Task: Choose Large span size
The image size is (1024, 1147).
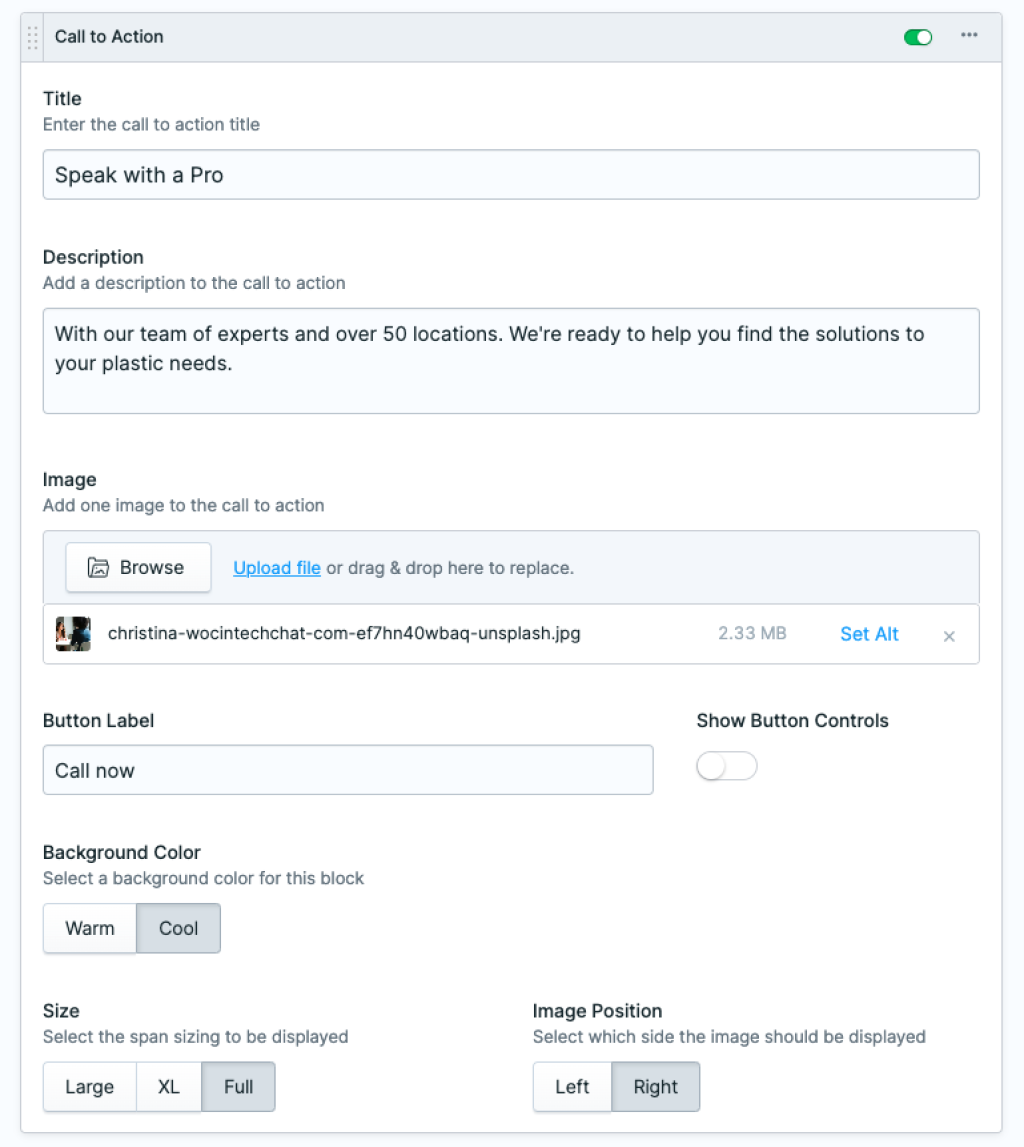Action: (x=89, y=1086)
